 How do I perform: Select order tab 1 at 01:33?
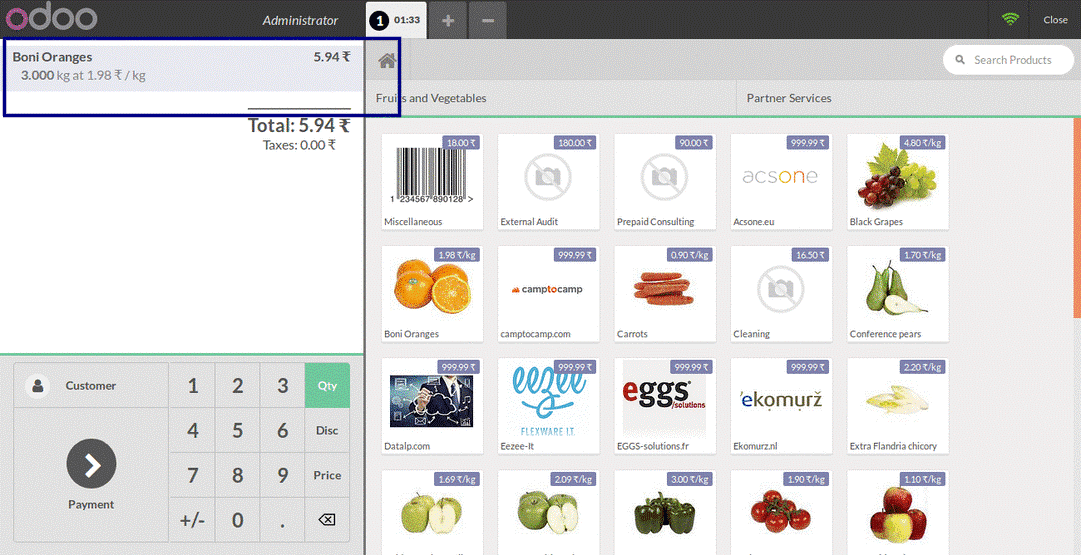pos(396,21)
